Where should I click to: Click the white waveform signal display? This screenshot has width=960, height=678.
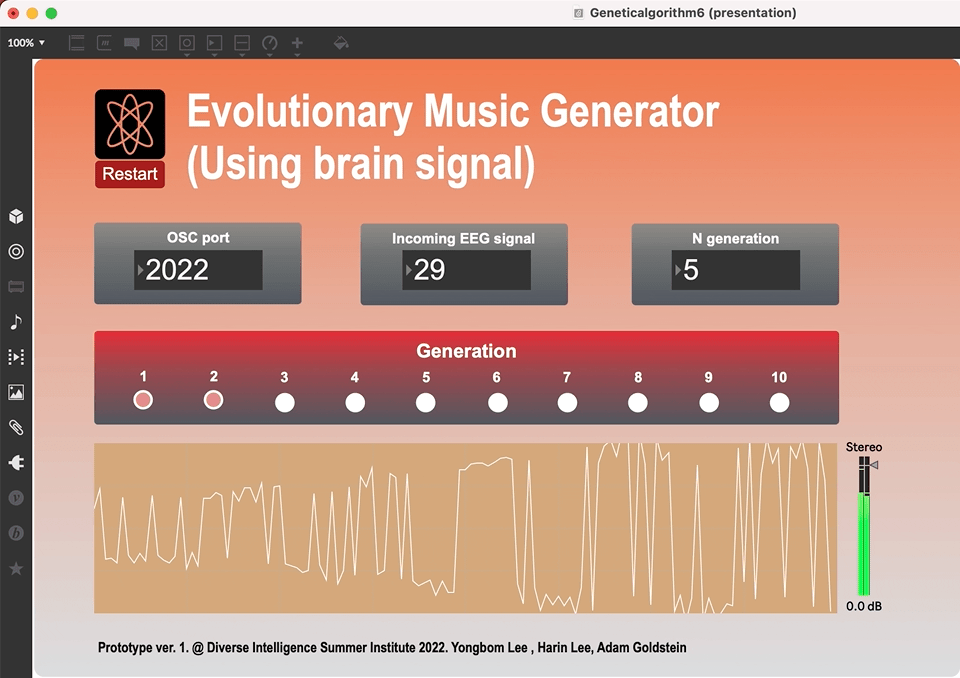[465, 528]
